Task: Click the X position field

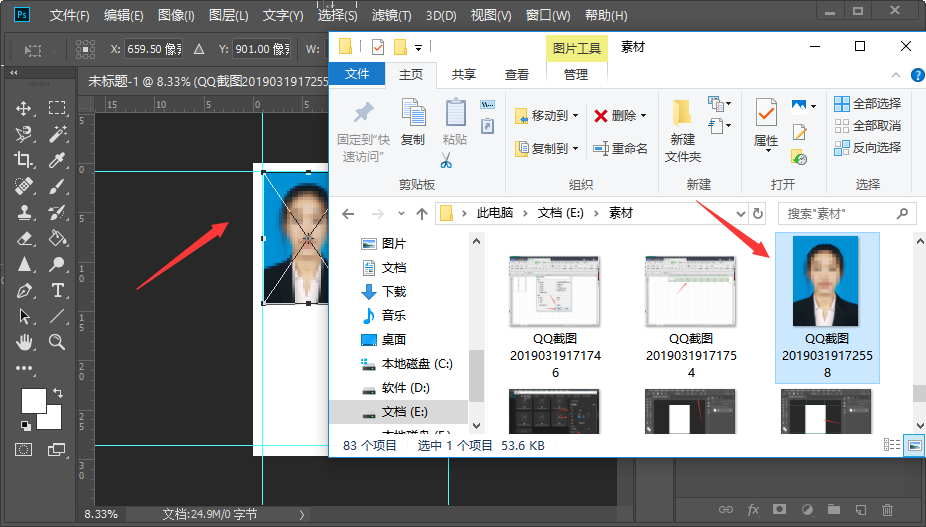Action: [154, 49]
